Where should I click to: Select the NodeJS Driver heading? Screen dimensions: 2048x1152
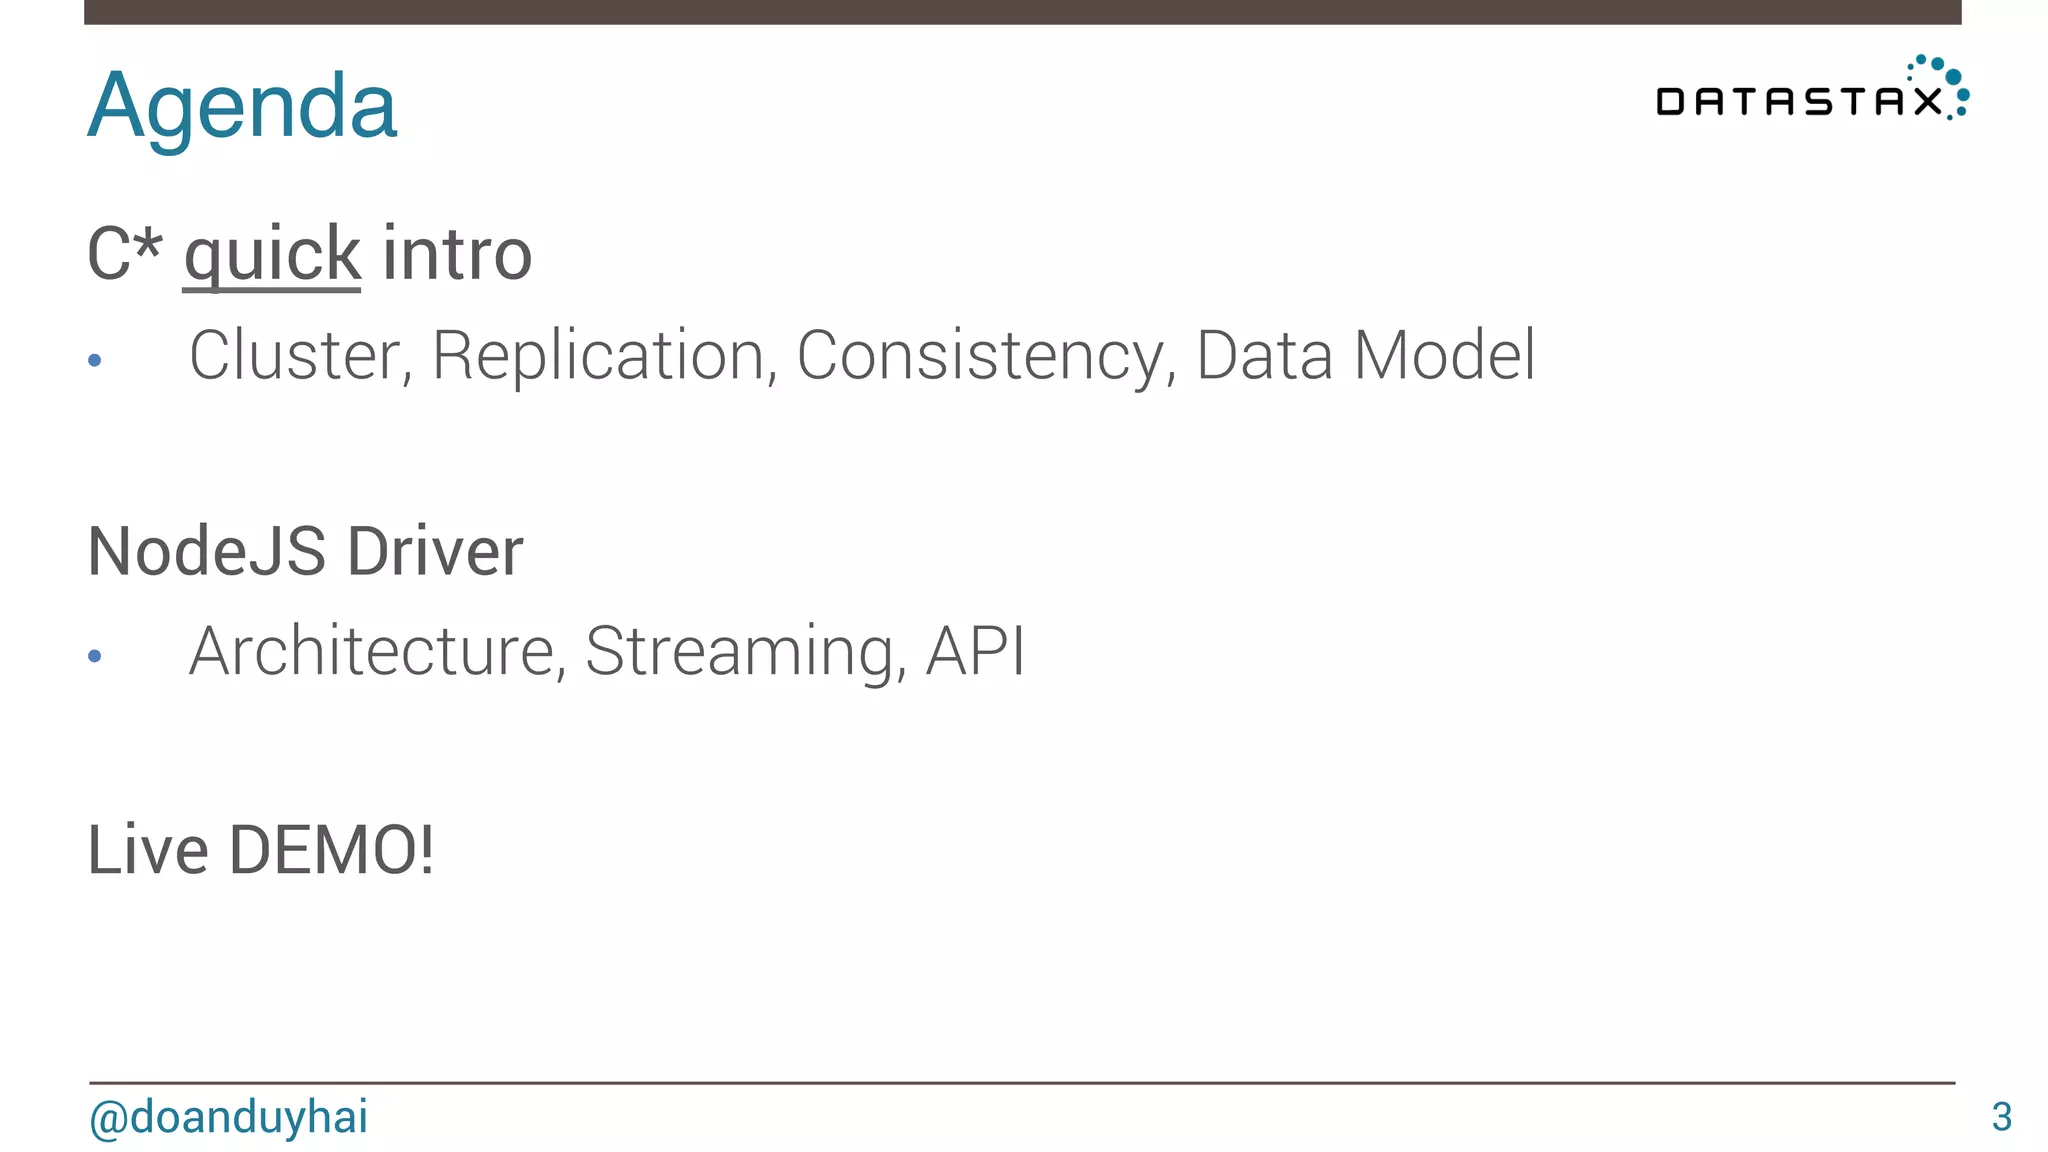pos(305,551)
